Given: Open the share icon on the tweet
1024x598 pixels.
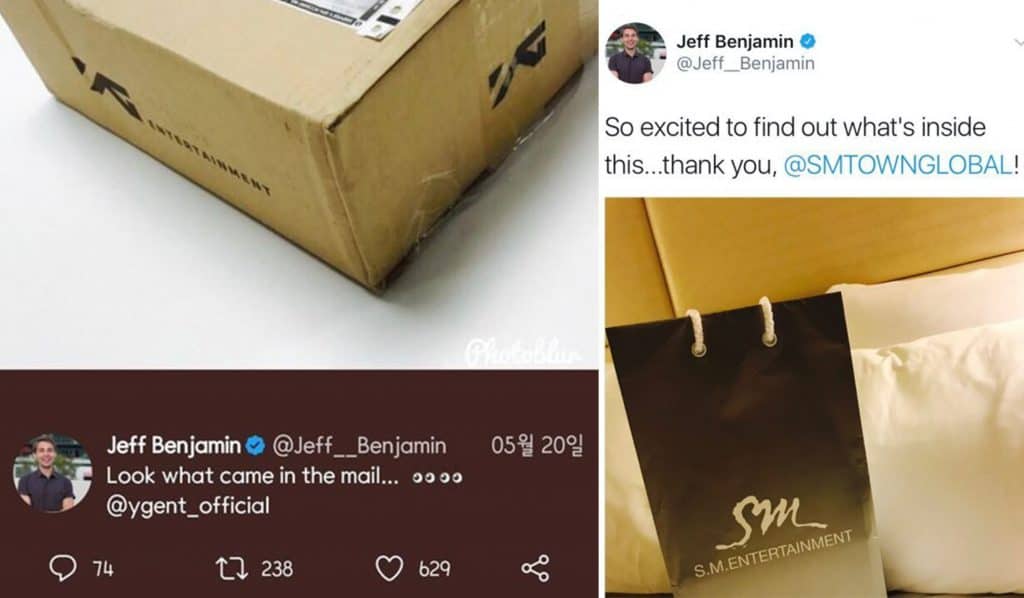Looking at the screenshot, I should coord(535,569).
